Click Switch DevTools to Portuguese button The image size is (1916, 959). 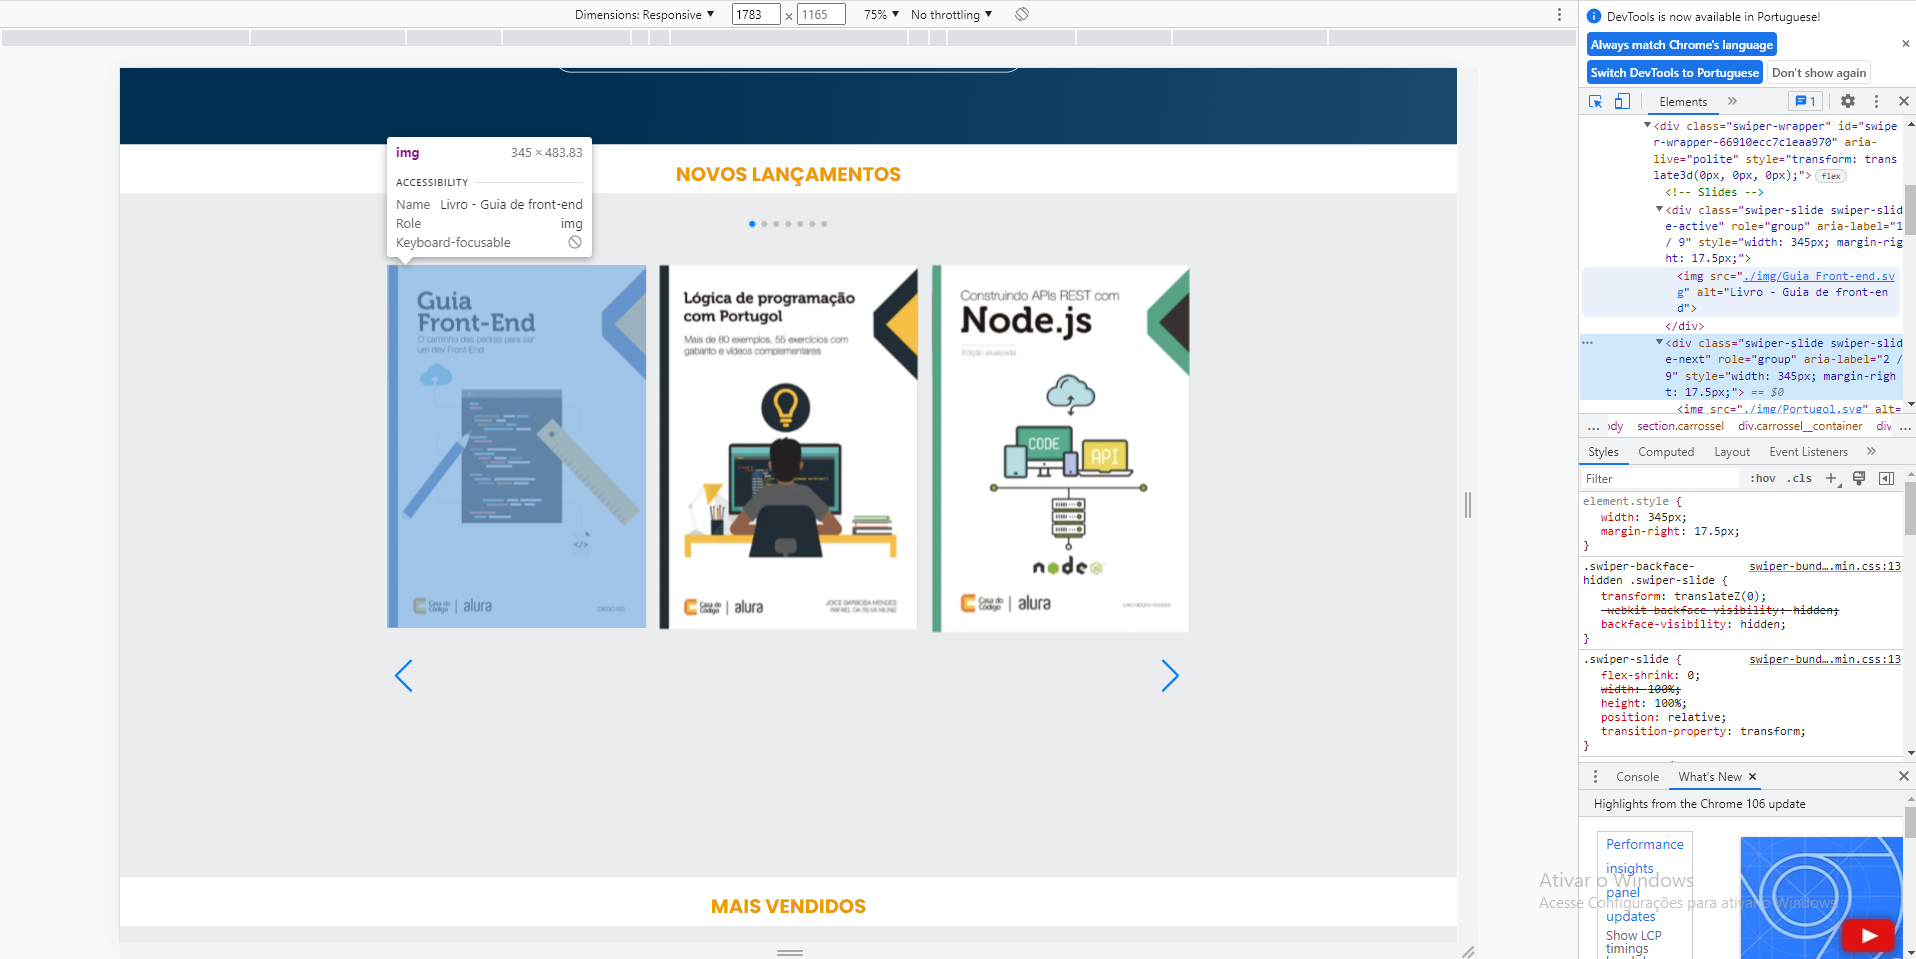(x=1675, y=73)
